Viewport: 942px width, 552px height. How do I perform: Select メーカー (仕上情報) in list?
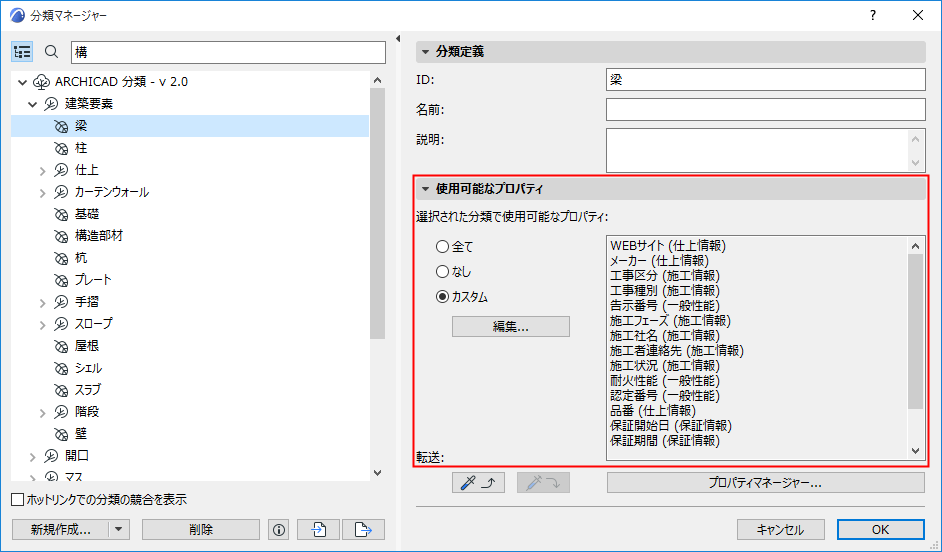(x=660, y=261)
